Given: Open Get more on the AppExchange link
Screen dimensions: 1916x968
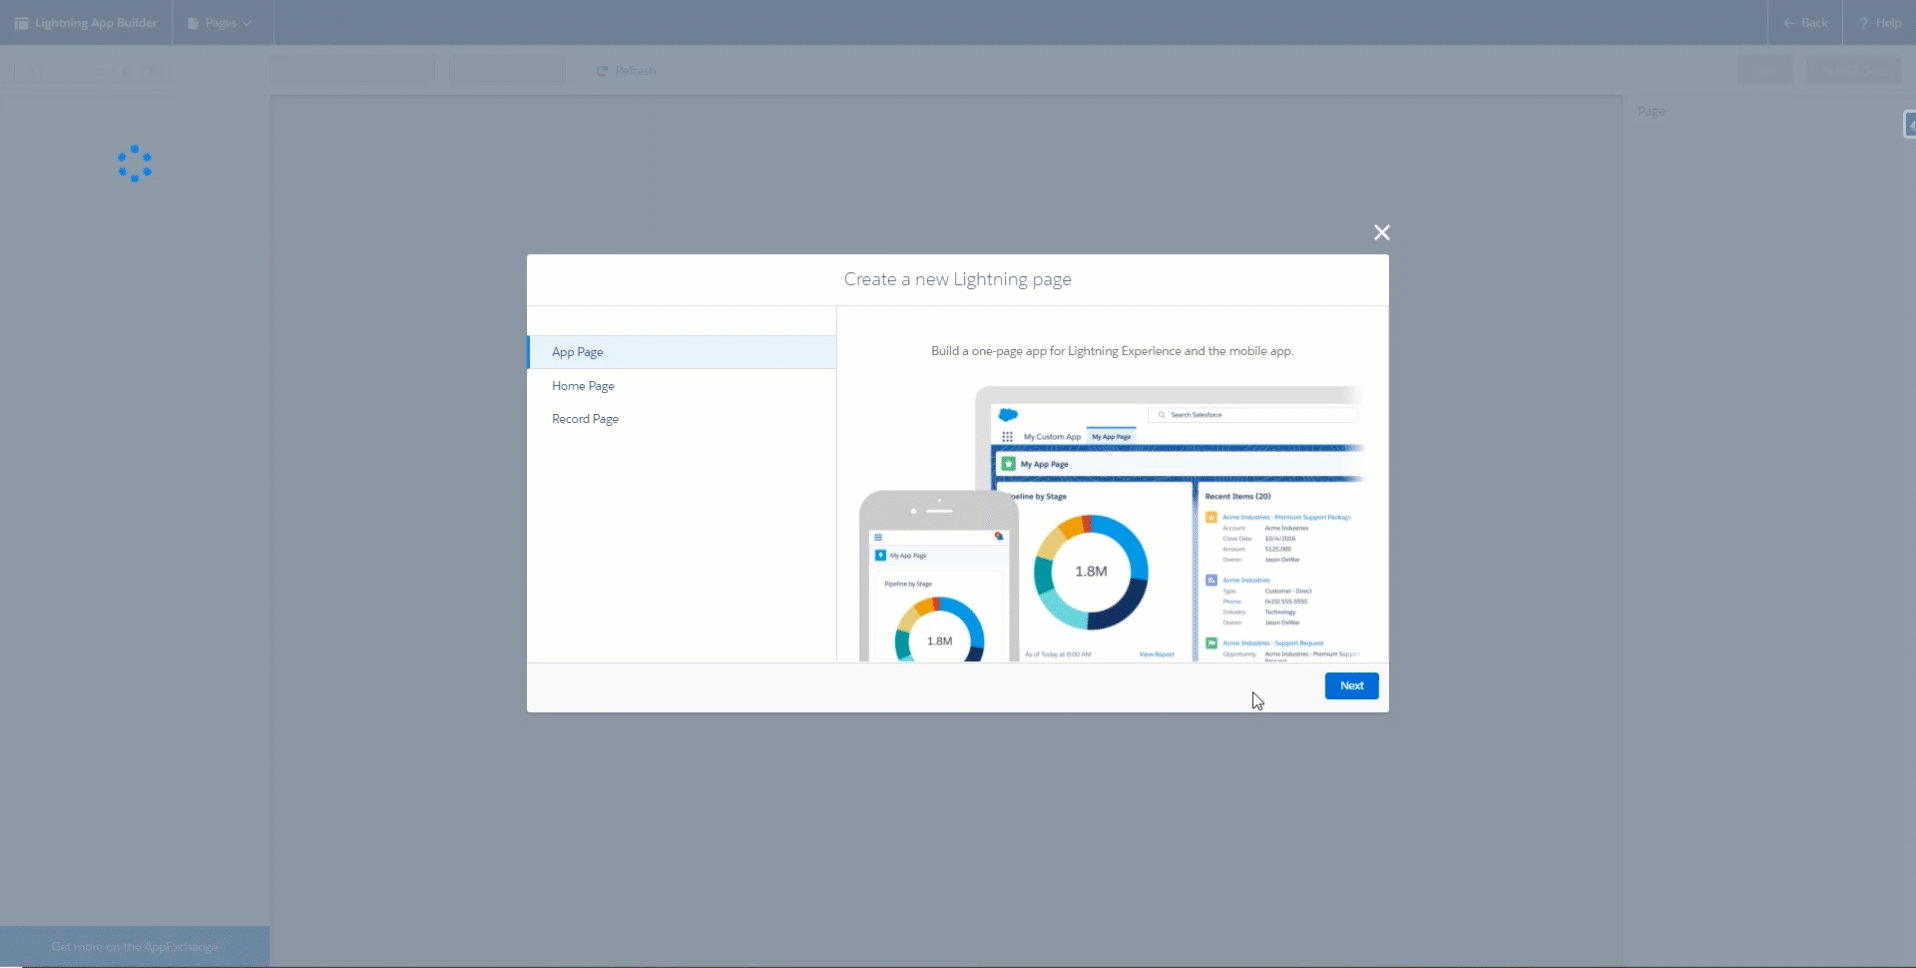Looking at the screenshot, I should pos(134,947).
